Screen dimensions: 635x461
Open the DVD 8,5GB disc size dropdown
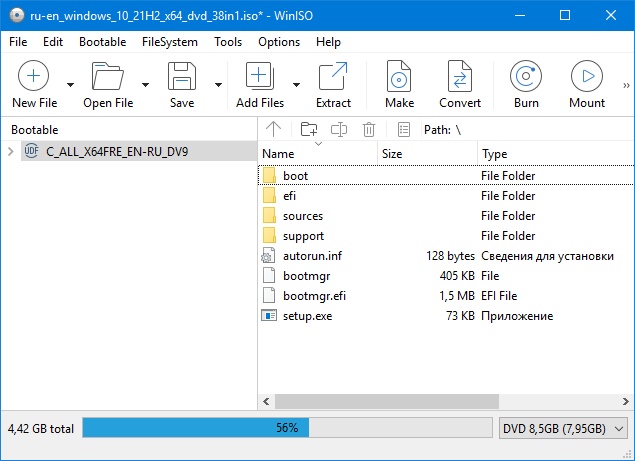tap(563, 428)
